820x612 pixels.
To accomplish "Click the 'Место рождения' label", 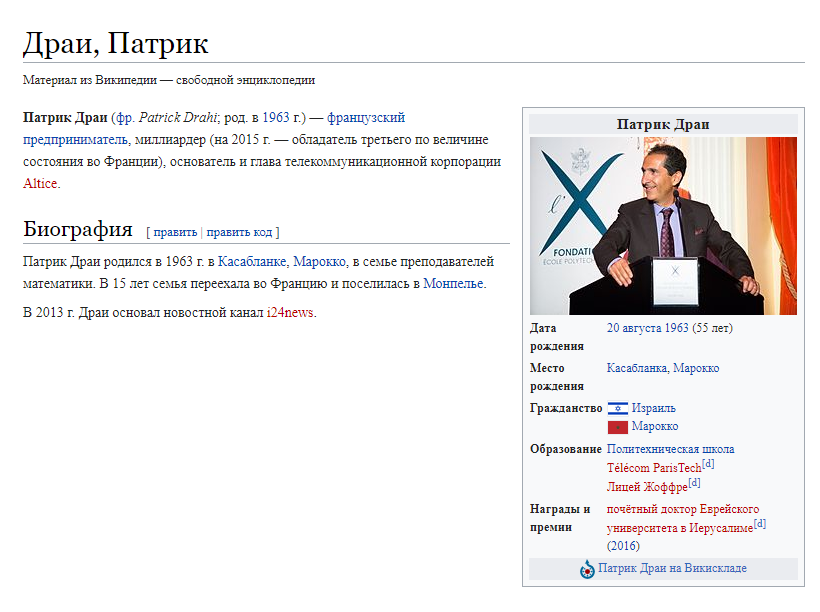I will point(557,377).
